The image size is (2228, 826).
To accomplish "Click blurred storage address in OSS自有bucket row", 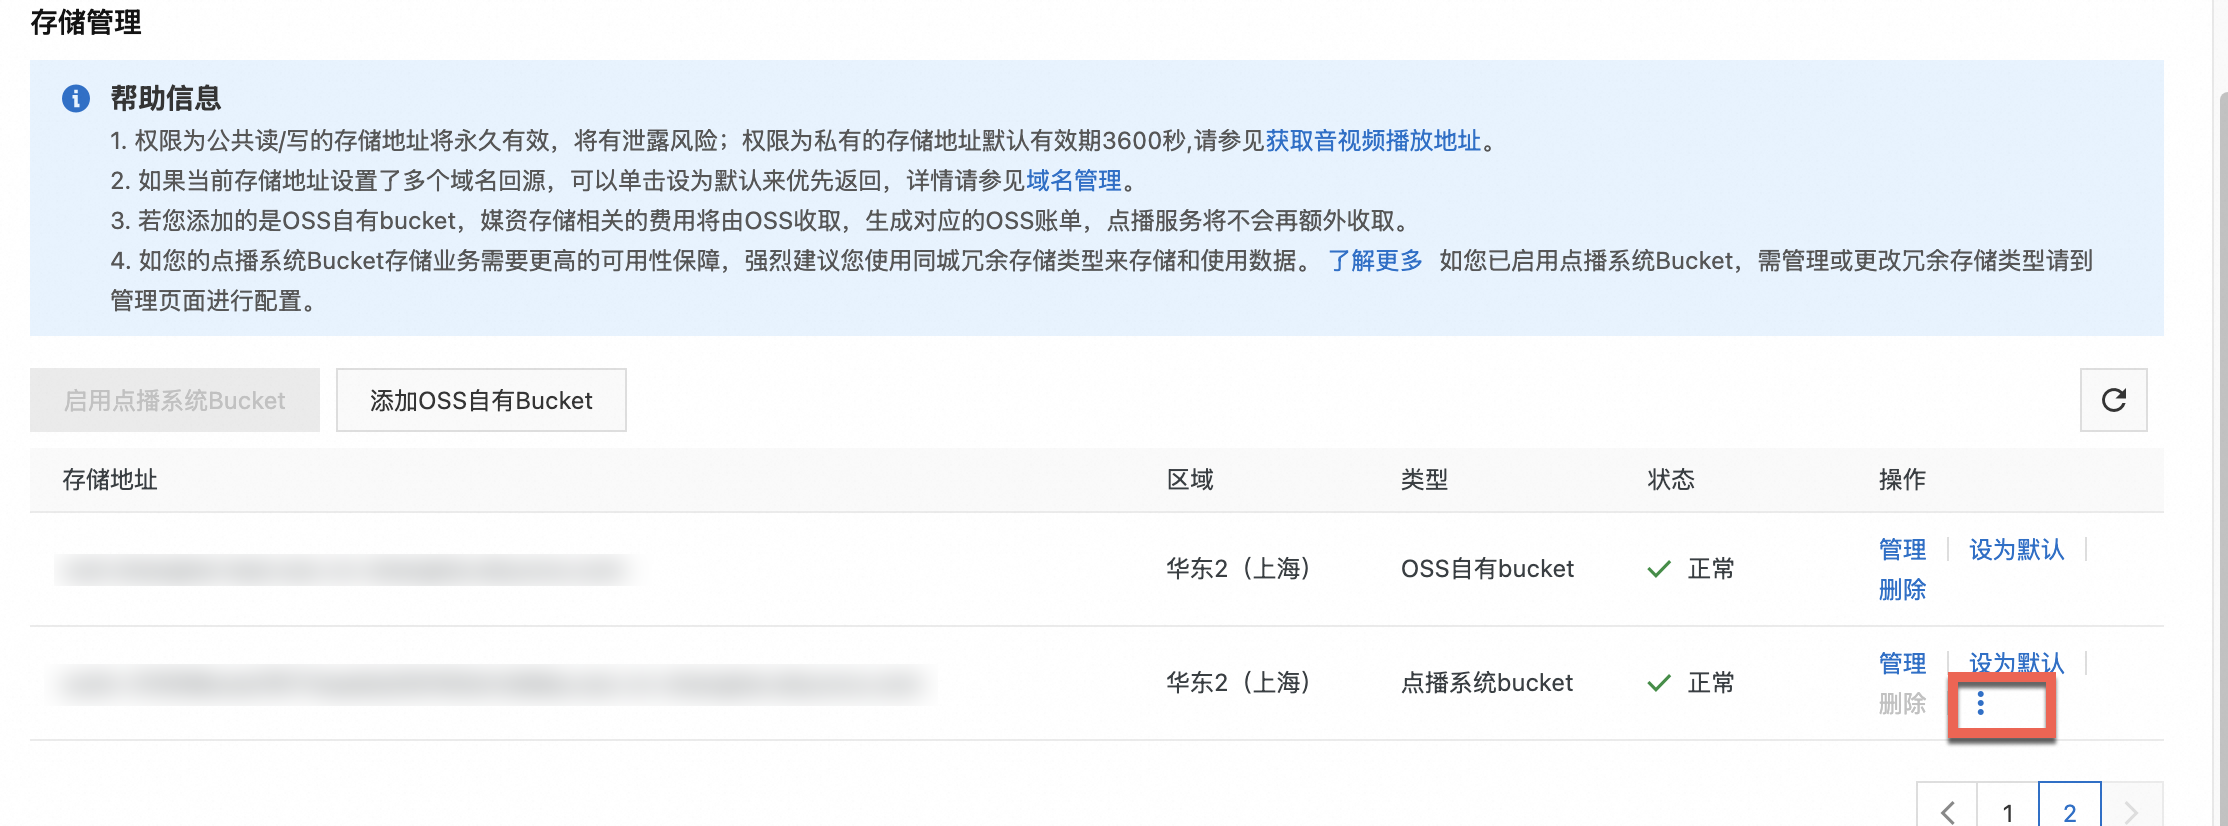I will [x=345, y=570].
